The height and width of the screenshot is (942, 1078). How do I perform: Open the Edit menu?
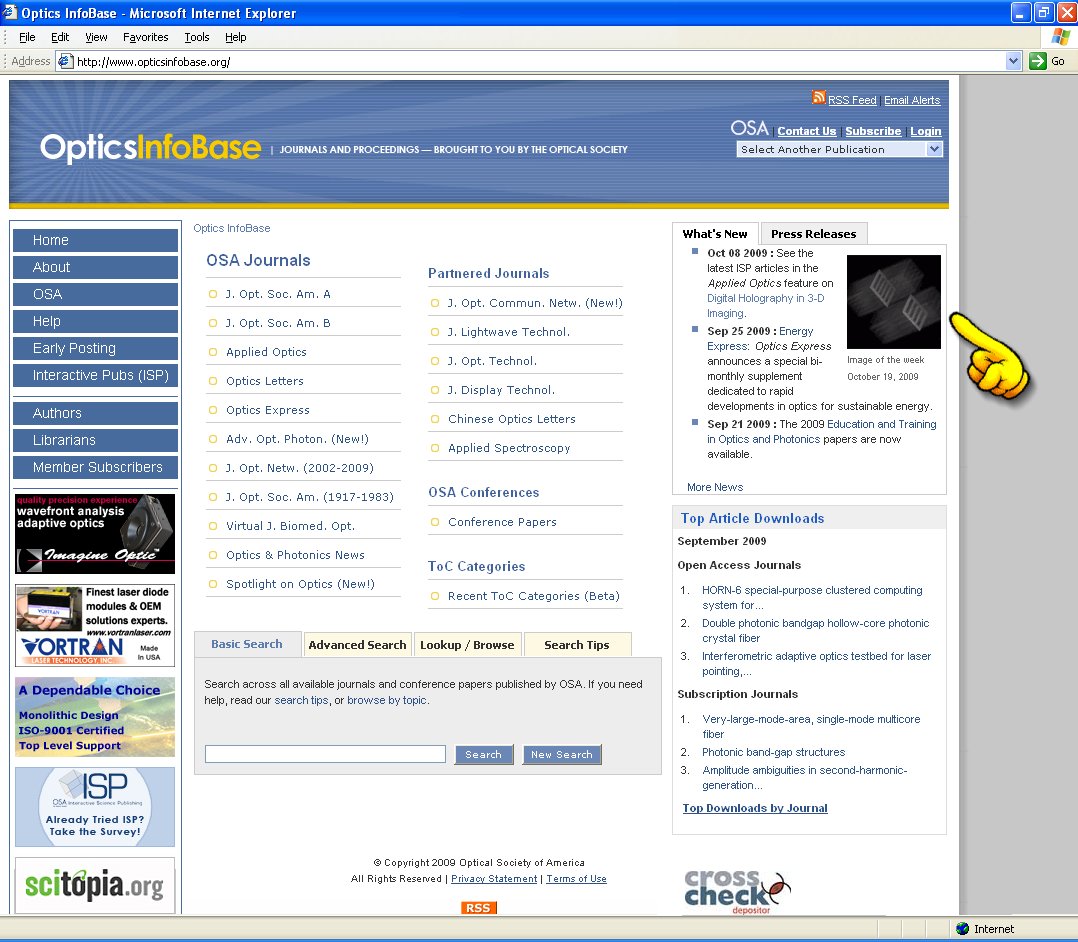coord(60,37)
